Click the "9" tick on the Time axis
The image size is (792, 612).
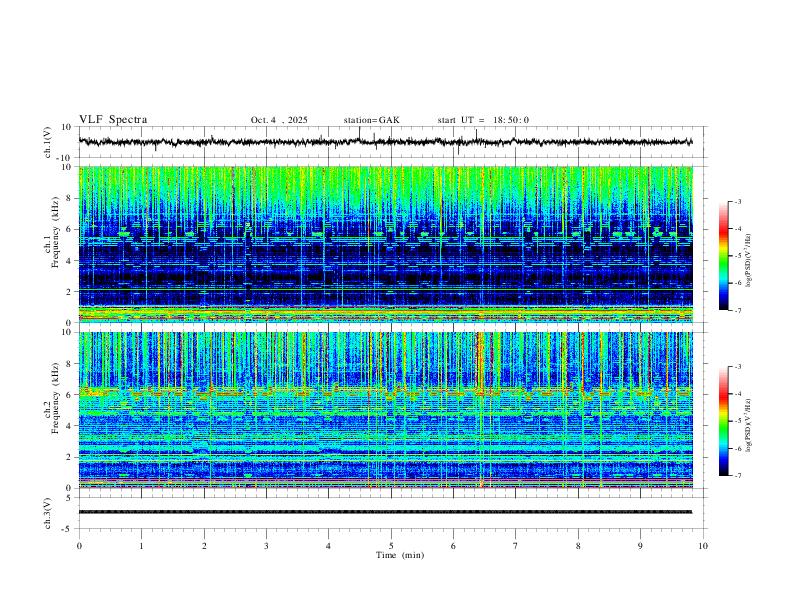point(640,546)
